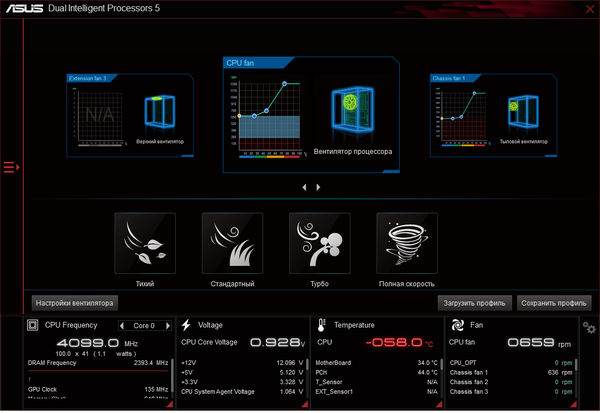Click Загрузить профиль button
This screenshot has width=600, height=413.
click(x=474, y=303)
